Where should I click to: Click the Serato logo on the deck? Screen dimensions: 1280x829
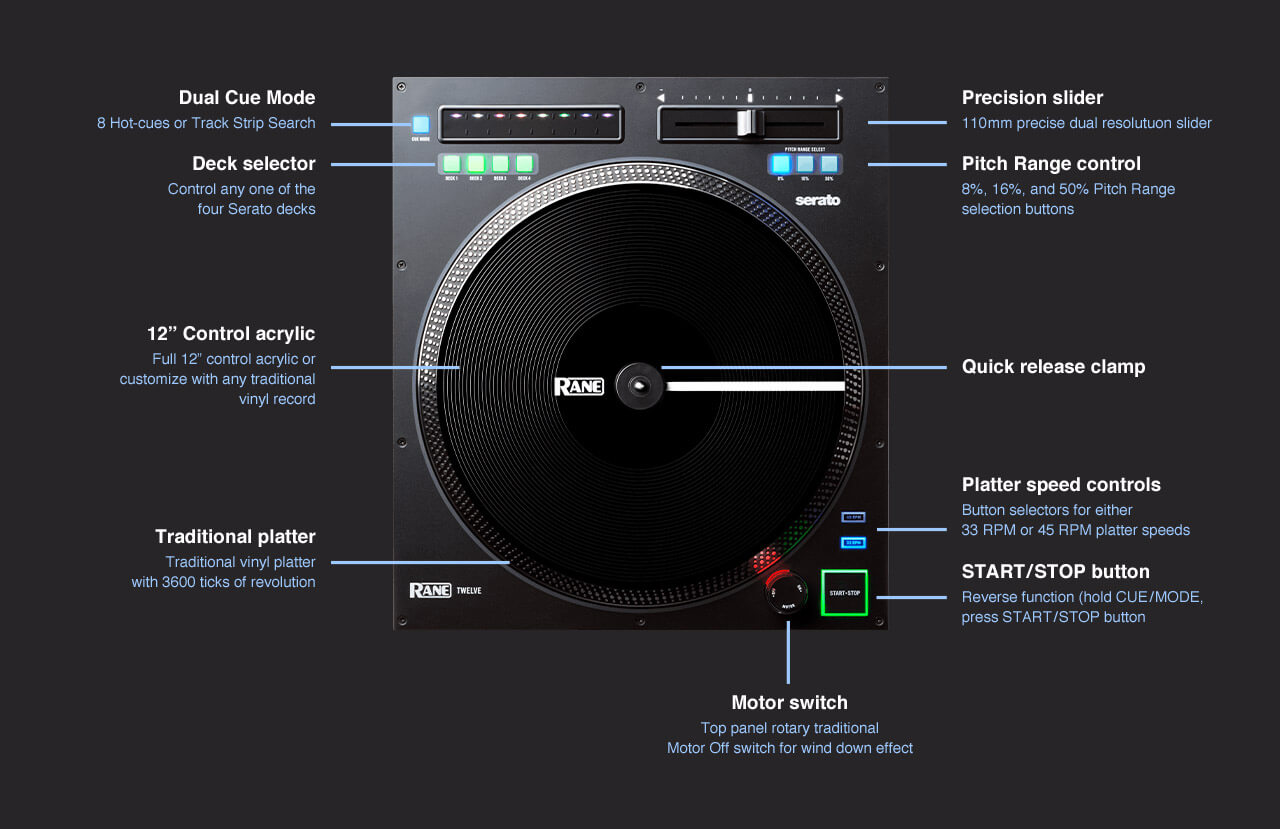click(817, 200)
